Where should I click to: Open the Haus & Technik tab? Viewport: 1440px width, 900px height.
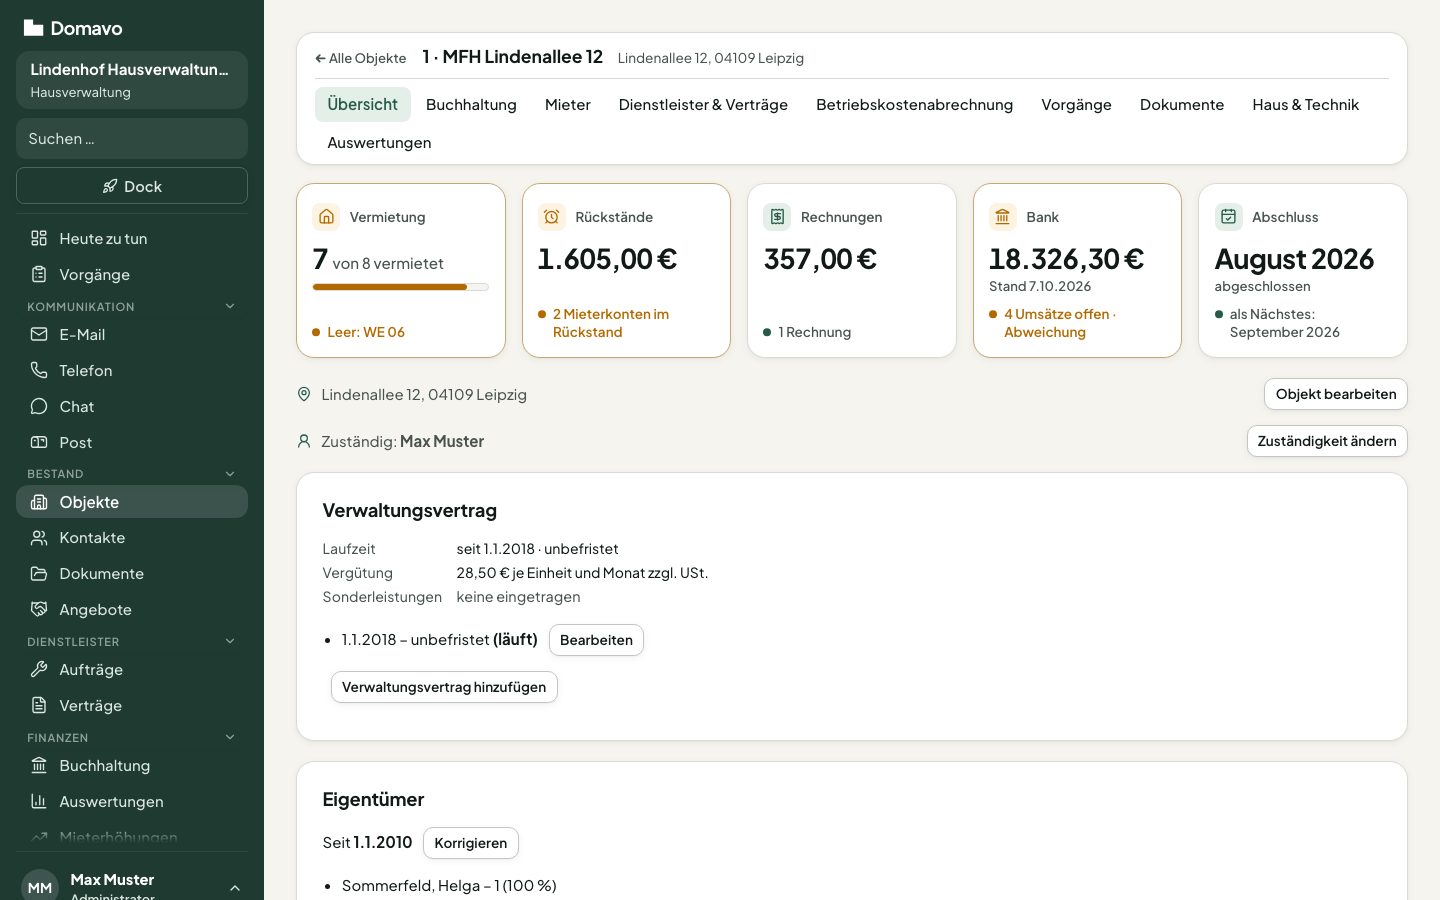point(1305,104)
